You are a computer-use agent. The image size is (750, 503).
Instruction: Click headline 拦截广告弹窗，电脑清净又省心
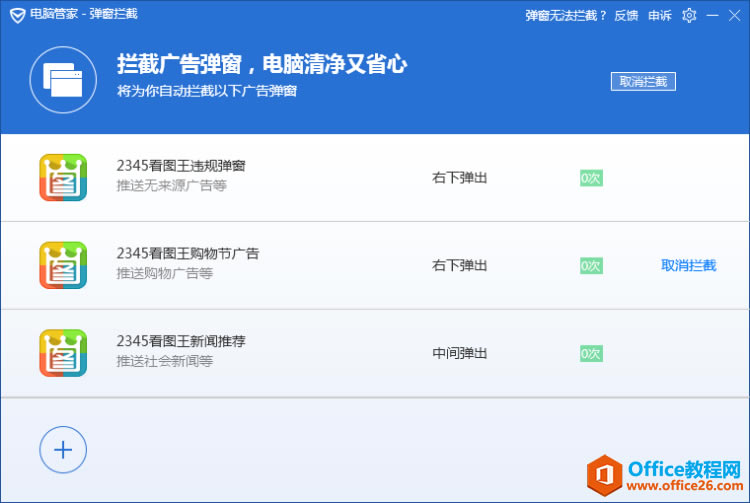coord(262,64)
